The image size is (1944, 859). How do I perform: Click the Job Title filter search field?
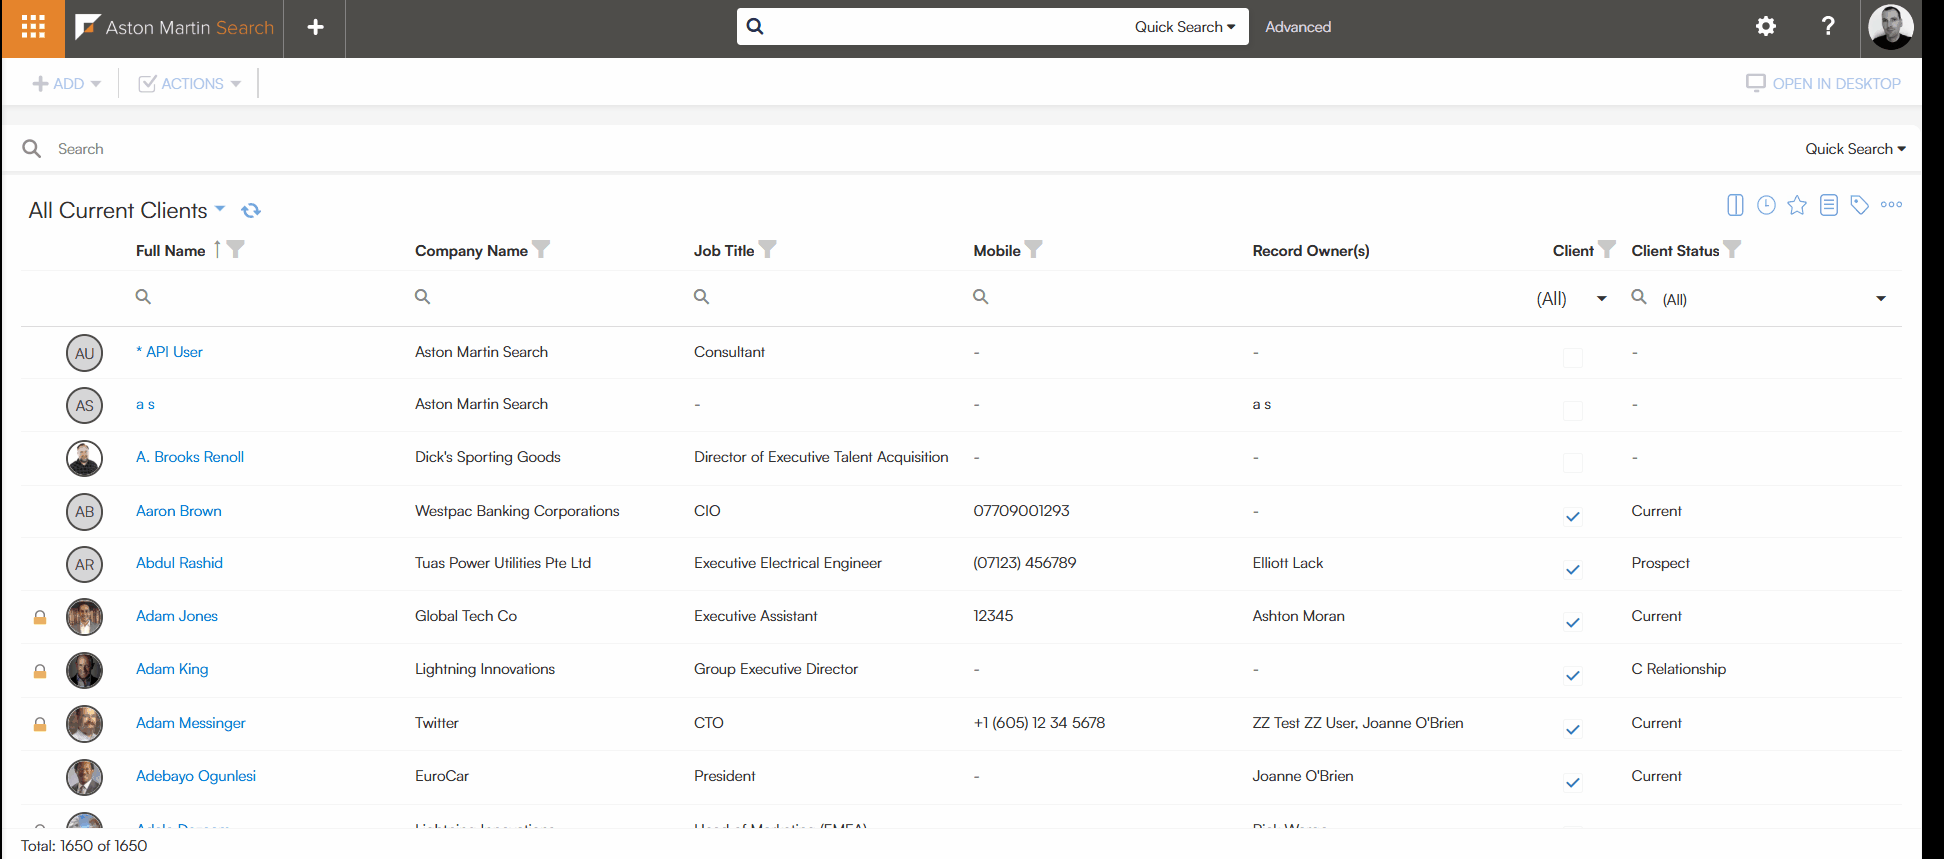825,297
